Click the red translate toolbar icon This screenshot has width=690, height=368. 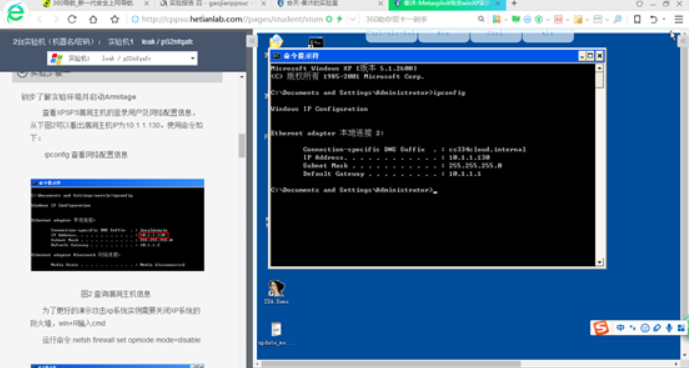pyautogui.click(x=558, y=19)
